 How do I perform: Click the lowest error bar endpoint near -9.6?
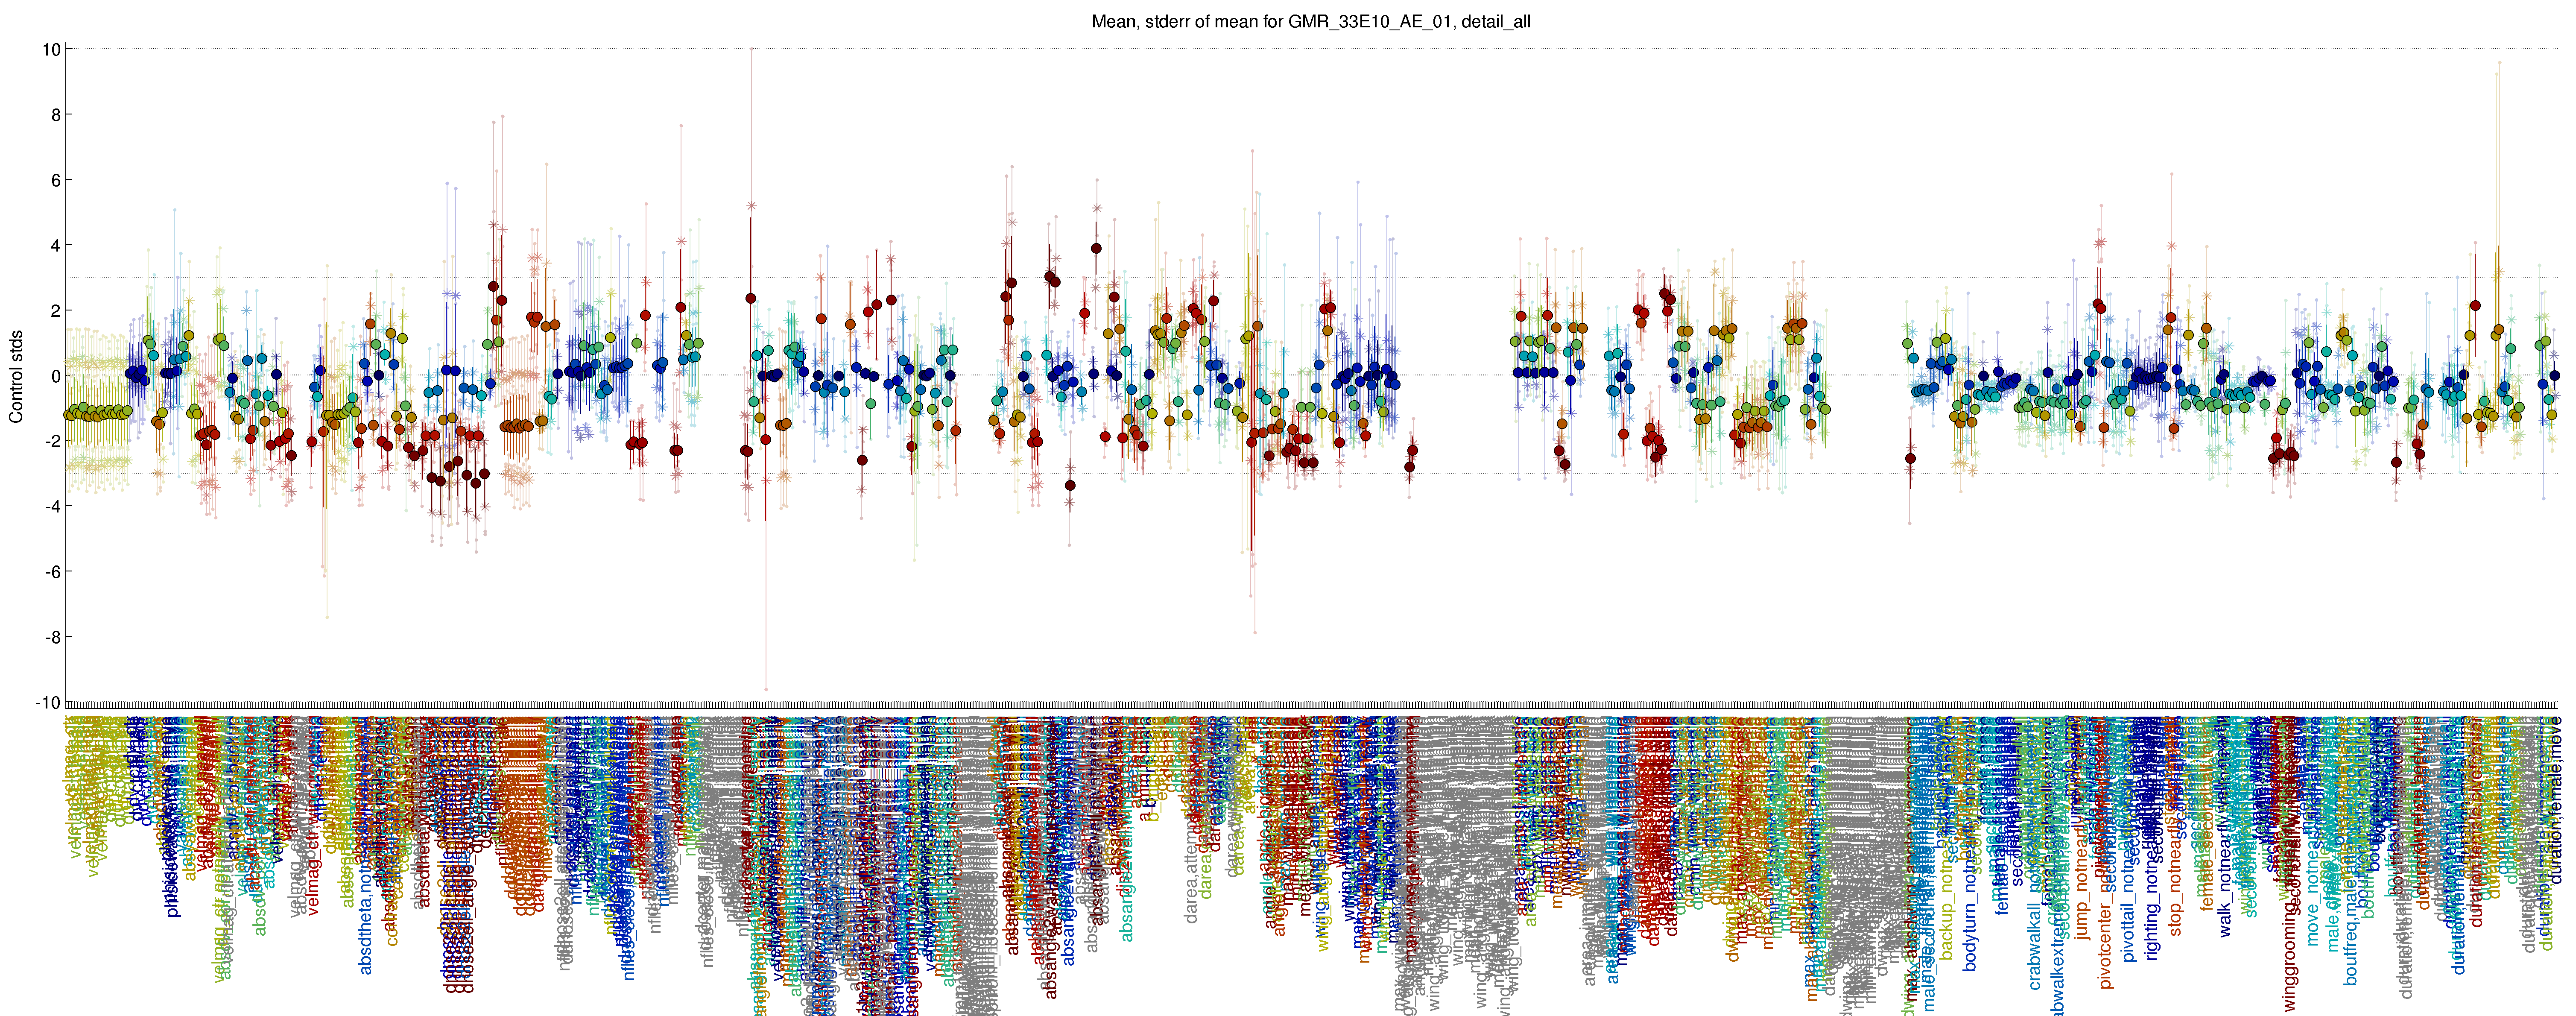[766, 689]
